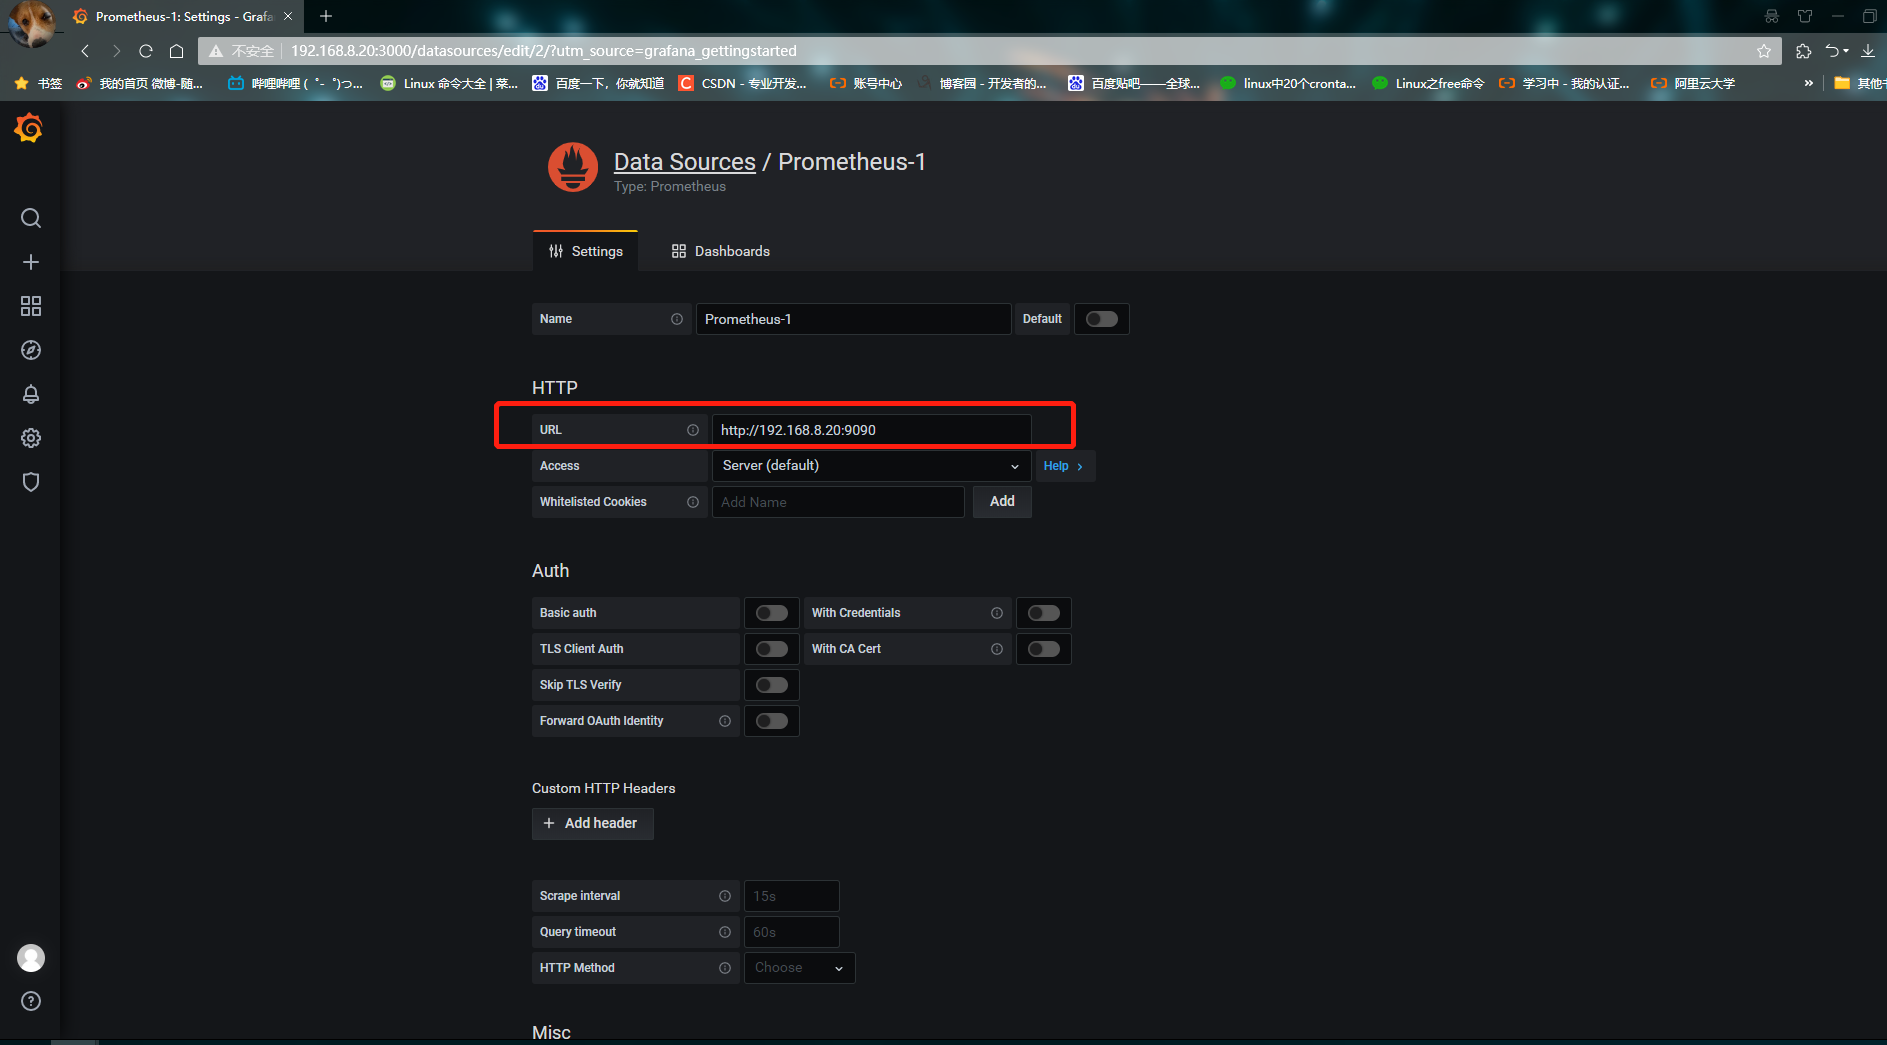Click the info icon for Whitelisted Cookies
The image size is (1887, 1045).
693,502
